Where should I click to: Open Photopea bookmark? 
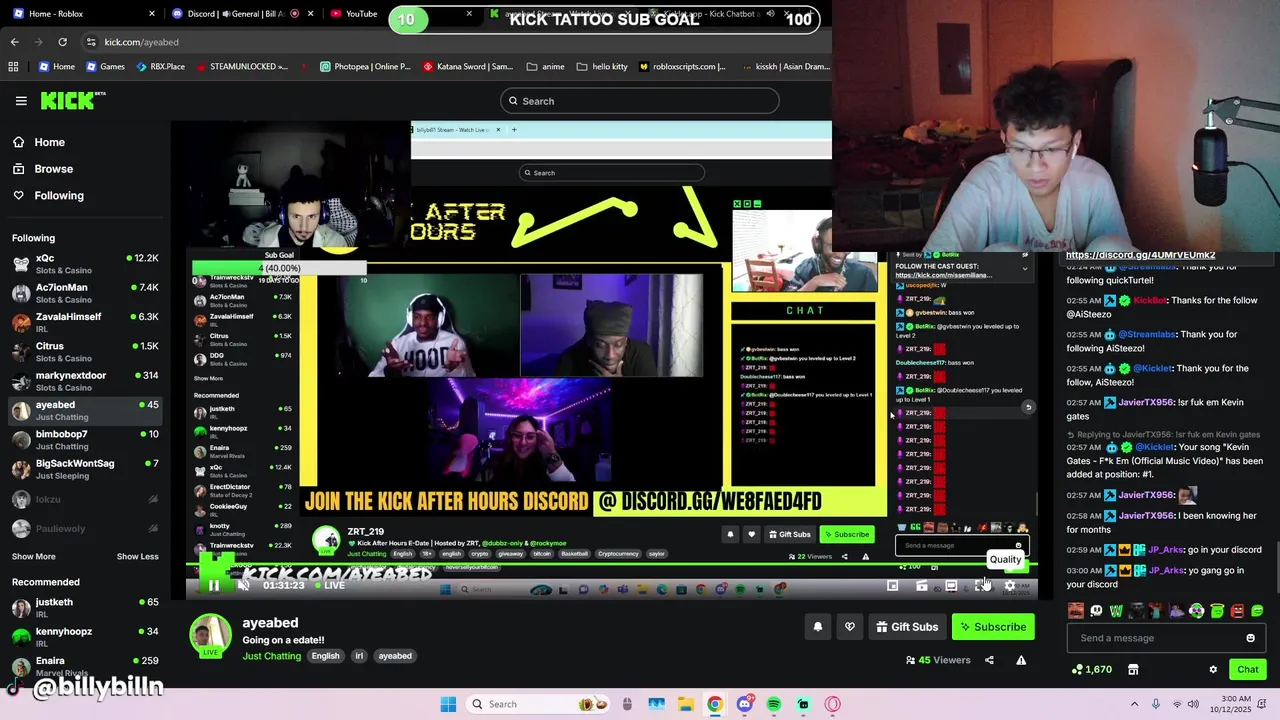[x=365, y=67]
